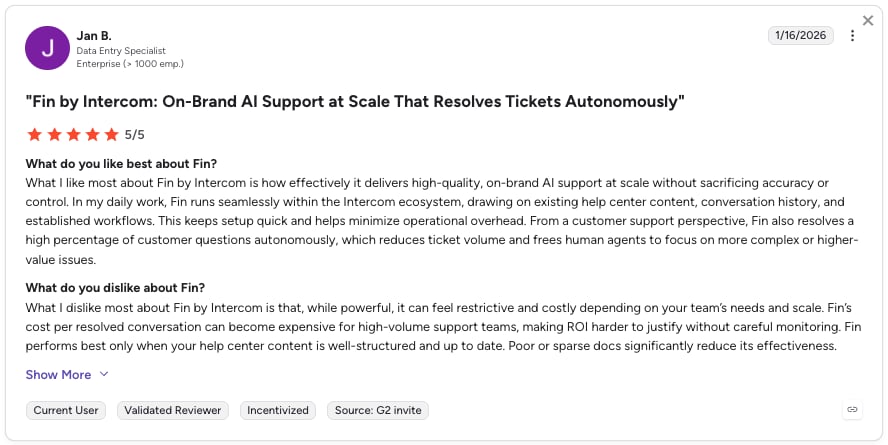
Task: Click the purple J reviewer avatar
Action: point(48,48)
